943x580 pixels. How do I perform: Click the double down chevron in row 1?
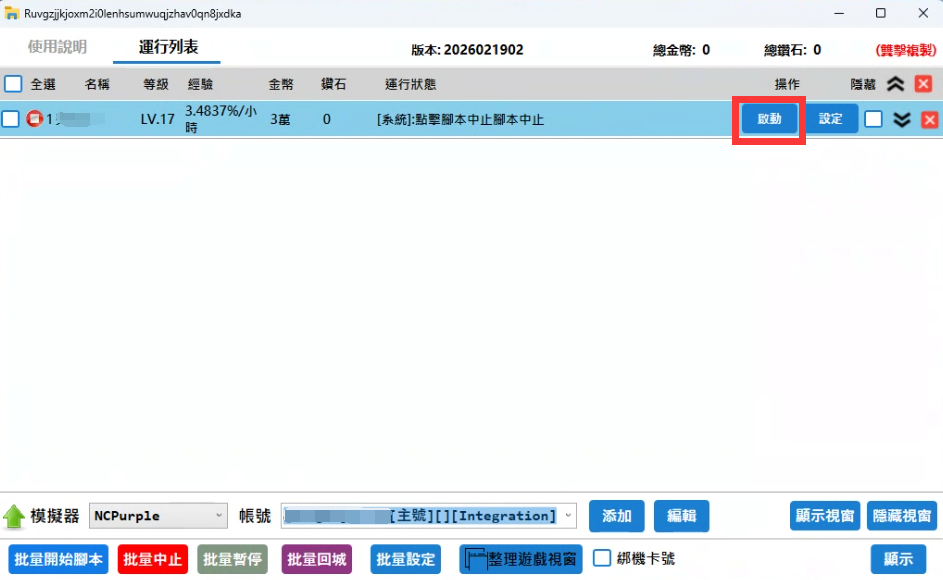click(901, 120)
